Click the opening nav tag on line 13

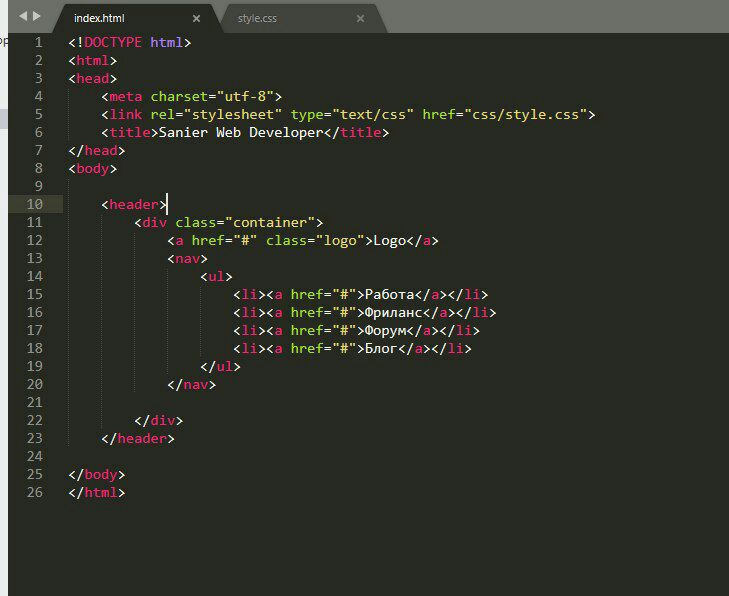[187, 258]
